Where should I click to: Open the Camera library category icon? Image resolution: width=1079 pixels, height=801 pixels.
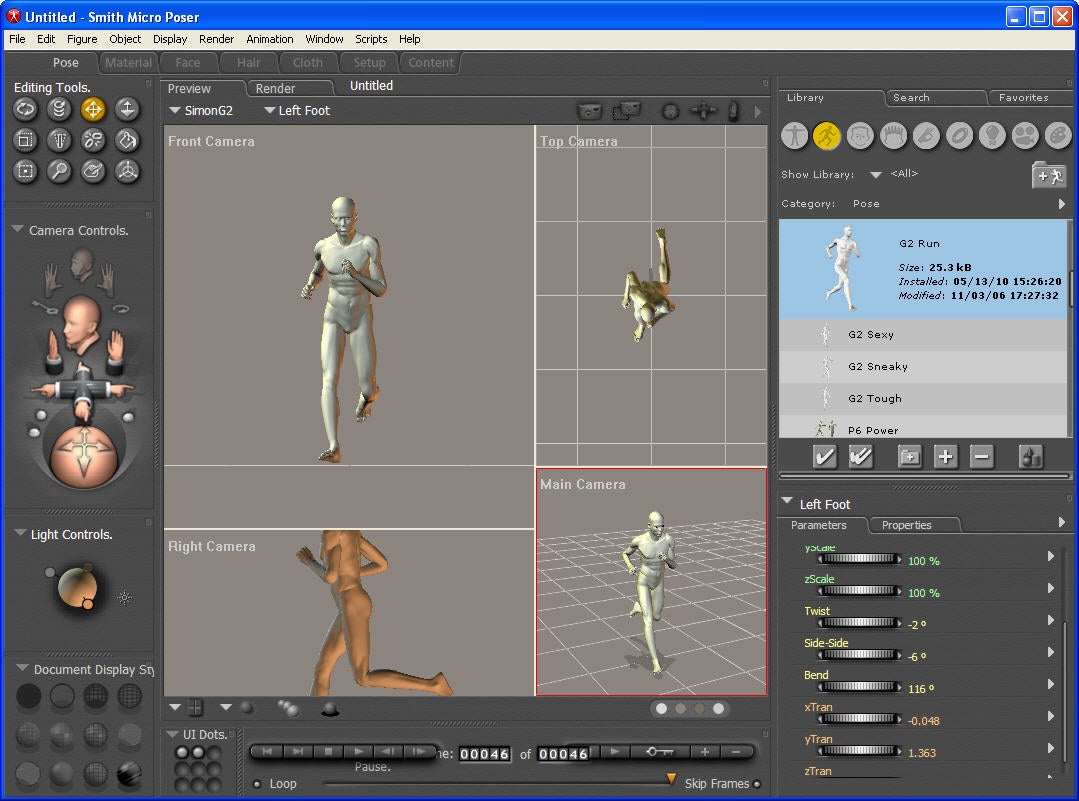pos(1024,135)
